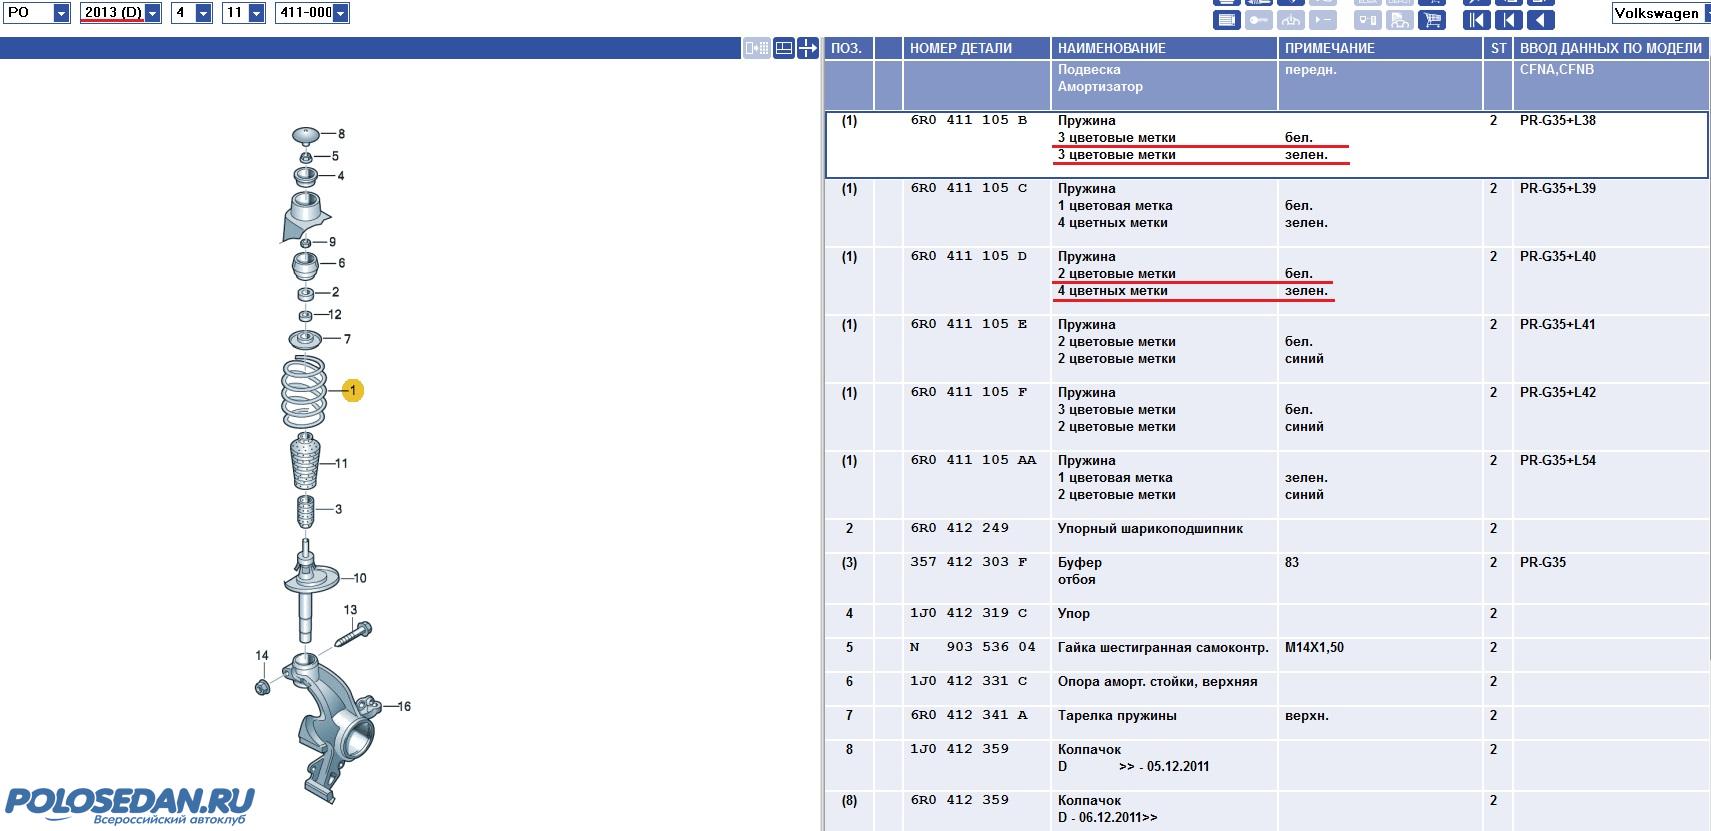
Task: Click the list view icon in toolbar
Action: tap(1227, 20)
